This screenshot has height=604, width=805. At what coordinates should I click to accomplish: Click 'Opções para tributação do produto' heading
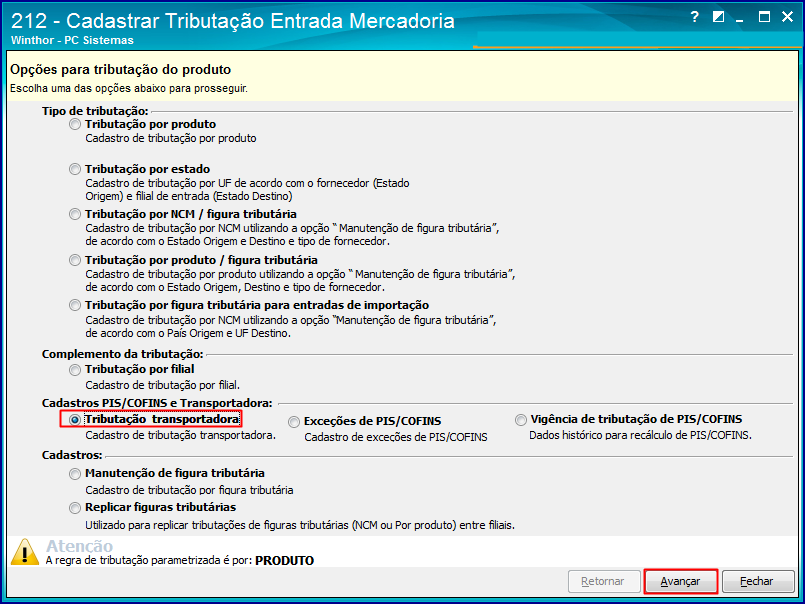121,69
